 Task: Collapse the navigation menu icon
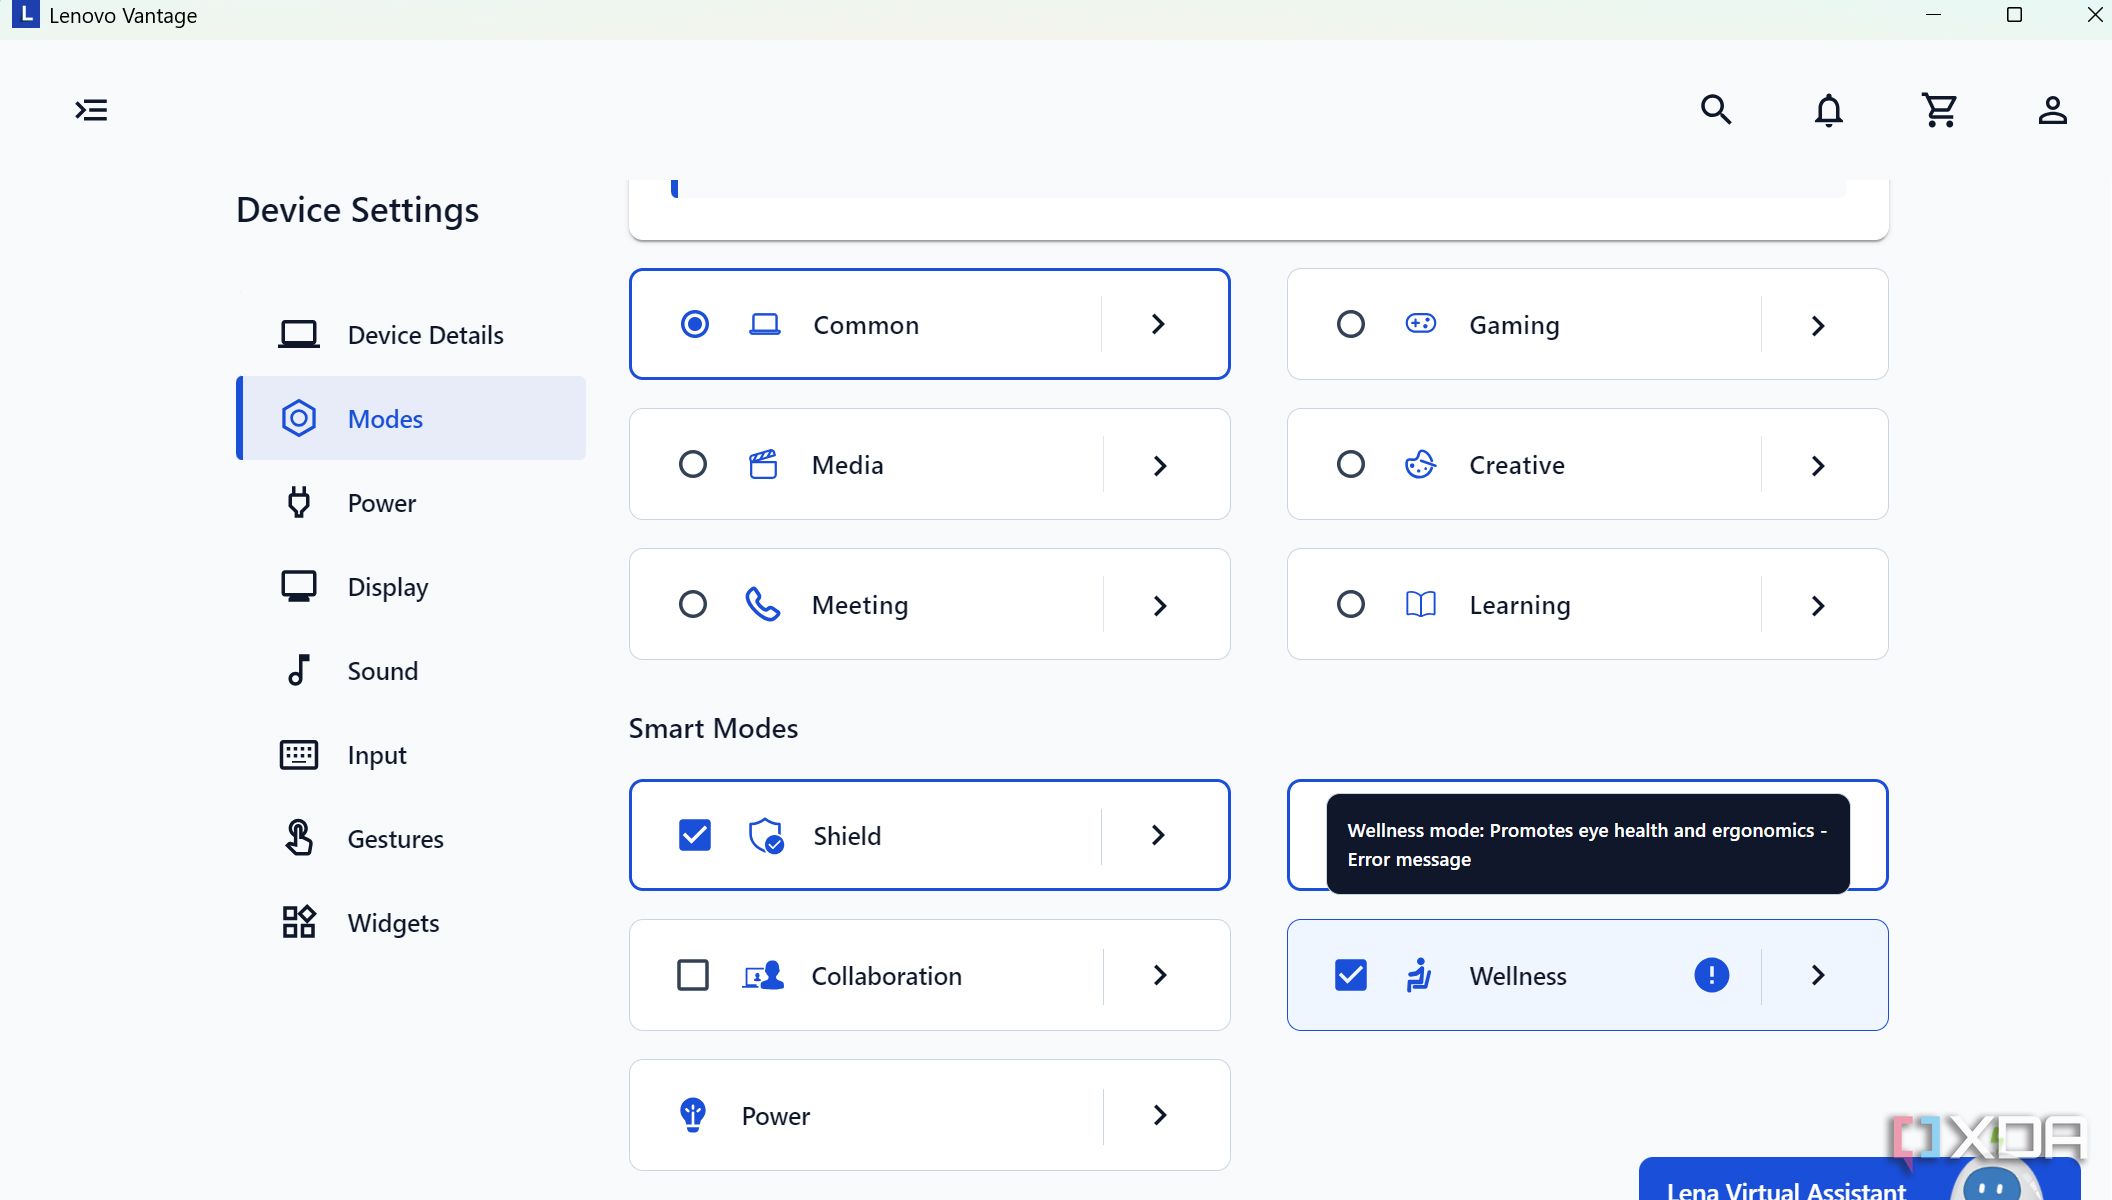tap(91, 110)
